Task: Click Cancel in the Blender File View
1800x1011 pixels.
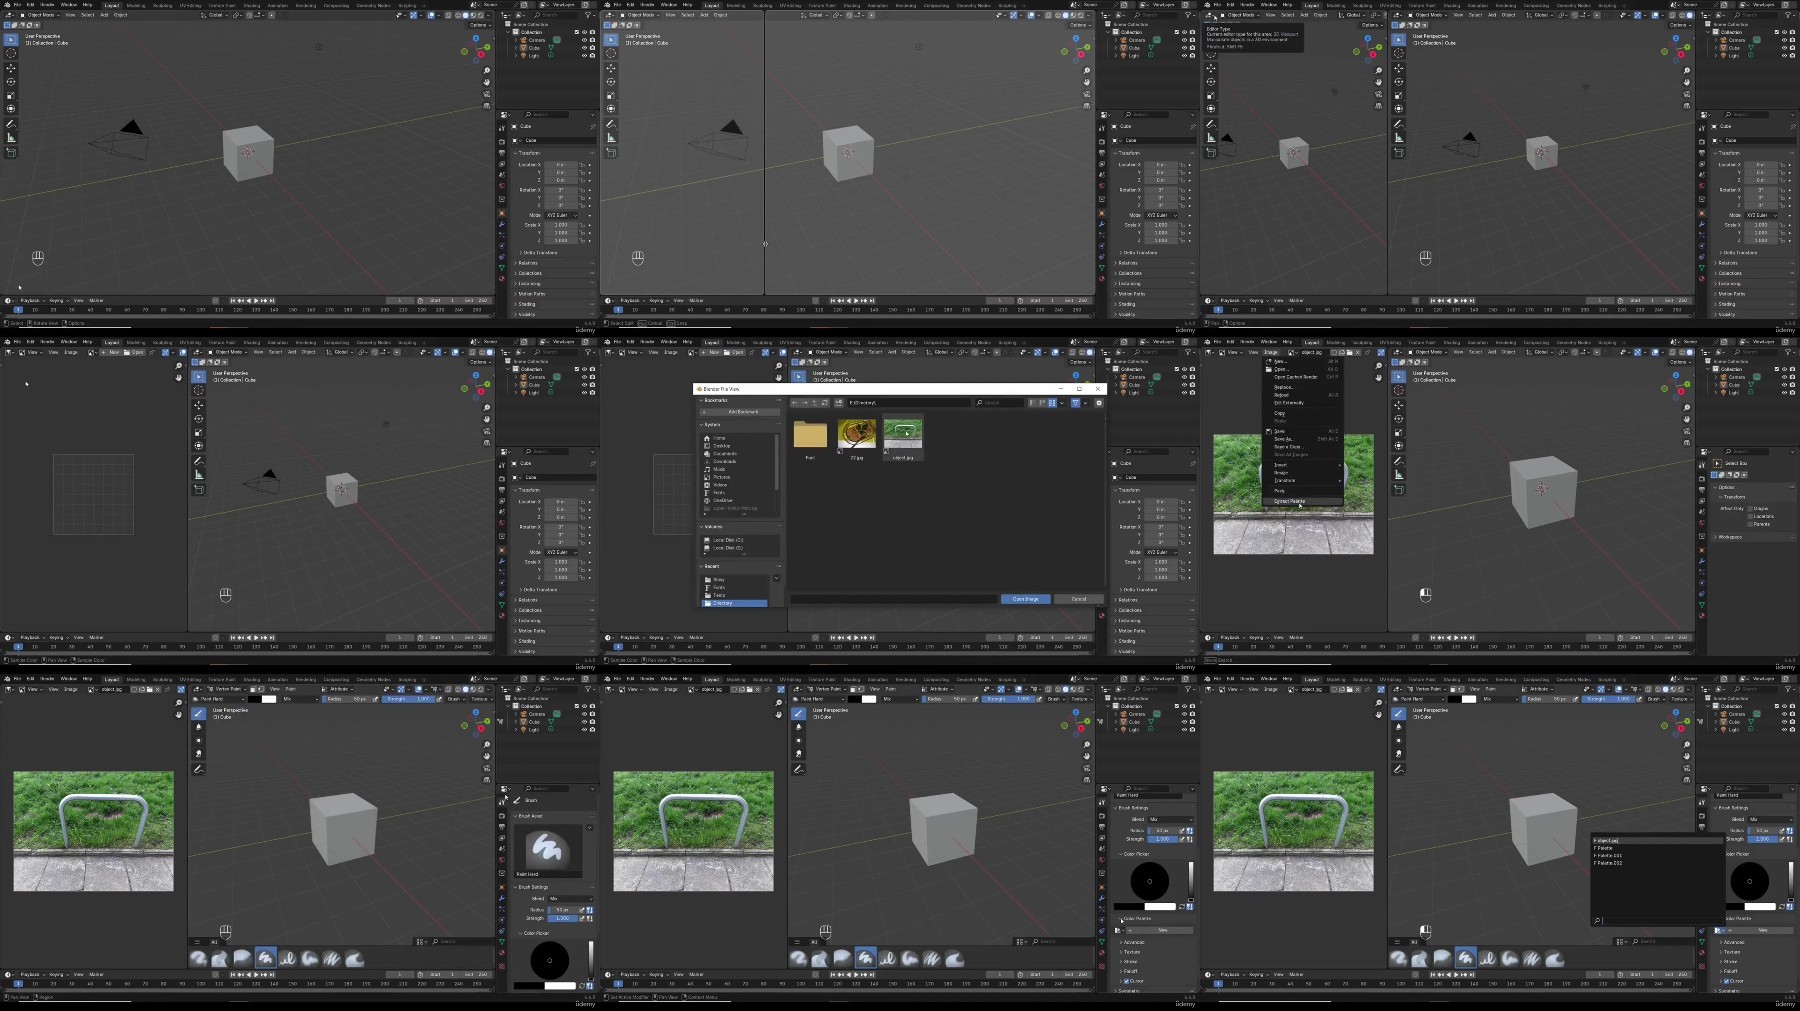Action: 1078,599
